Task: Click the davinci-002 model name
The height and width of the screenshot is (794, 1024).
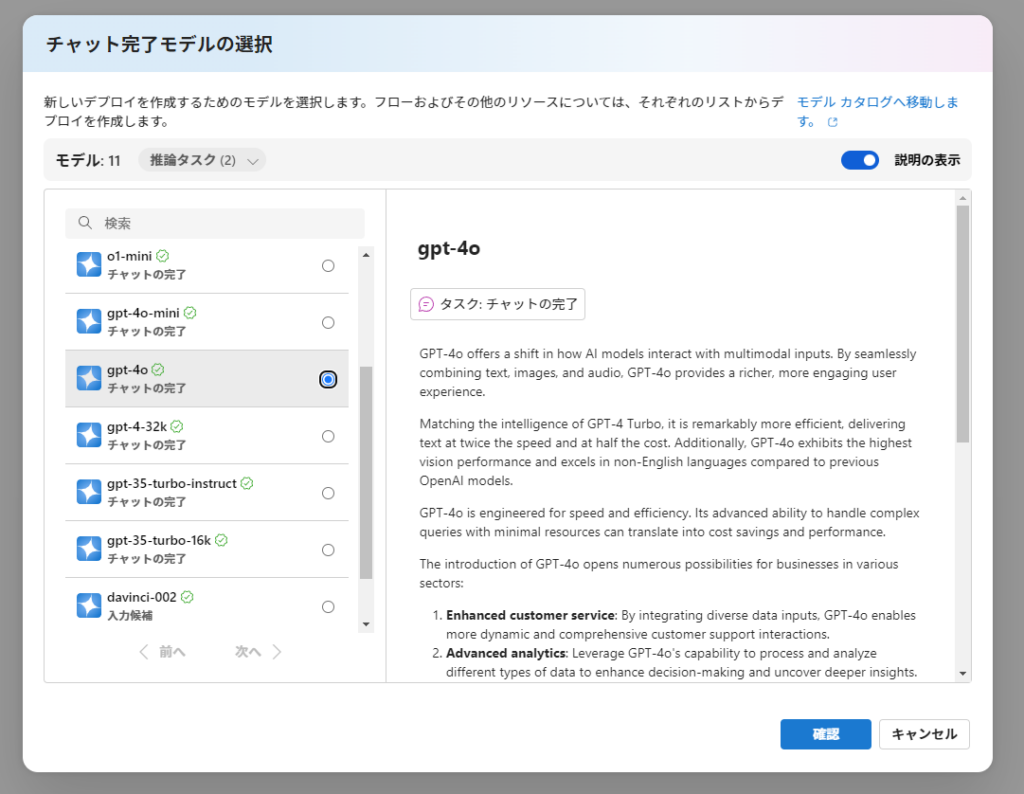Action: [142, 597]
